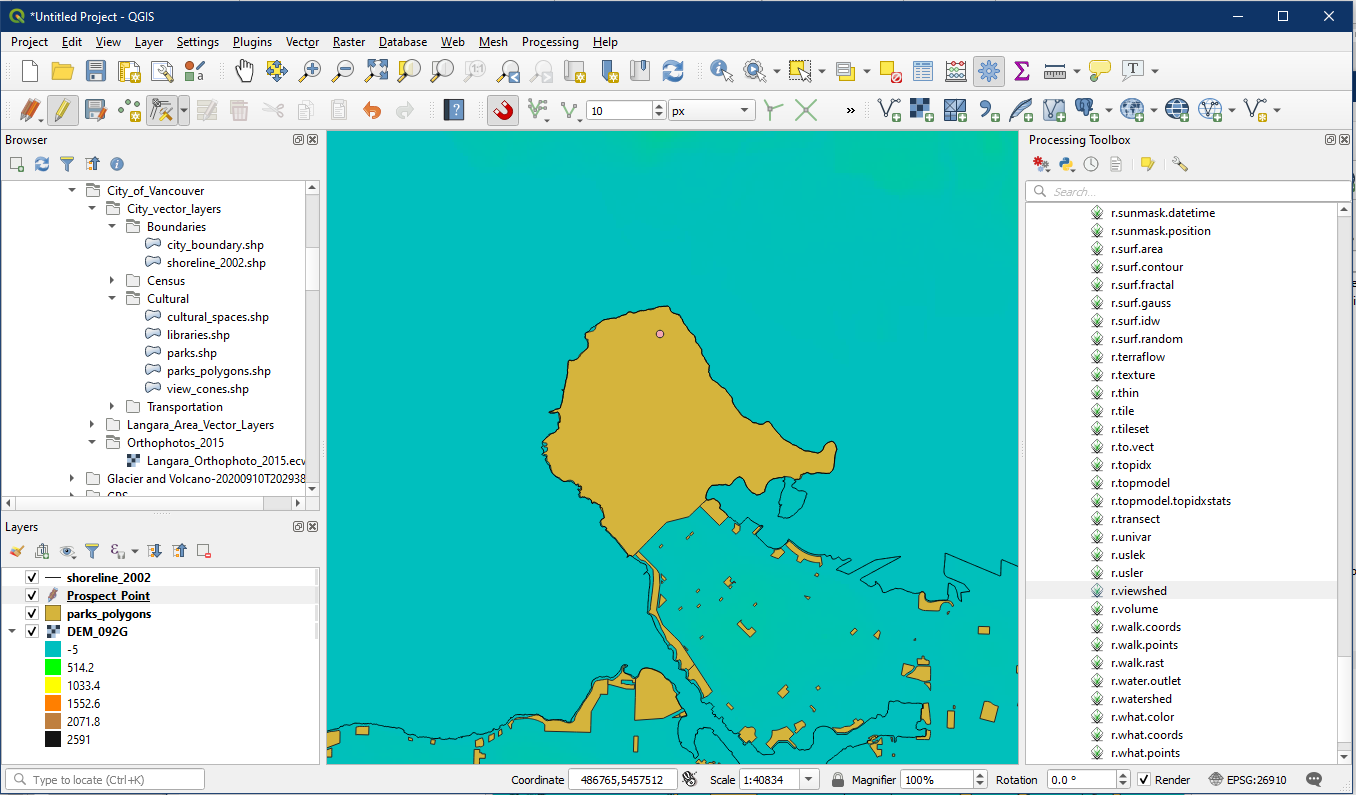Open the attribute table
The width and height of the screenshot is (1356, 795).
pyautogui.click(x=923, y=71)
